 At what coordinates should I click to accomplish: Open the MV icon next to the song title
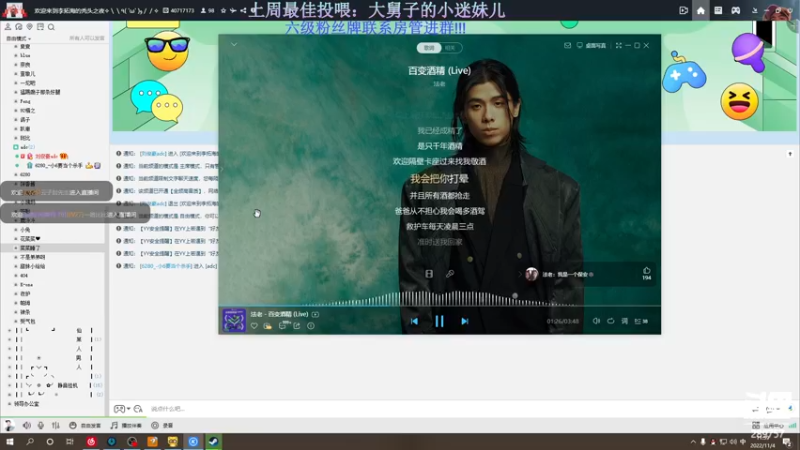pyautogui.click(x=315, y=314)
